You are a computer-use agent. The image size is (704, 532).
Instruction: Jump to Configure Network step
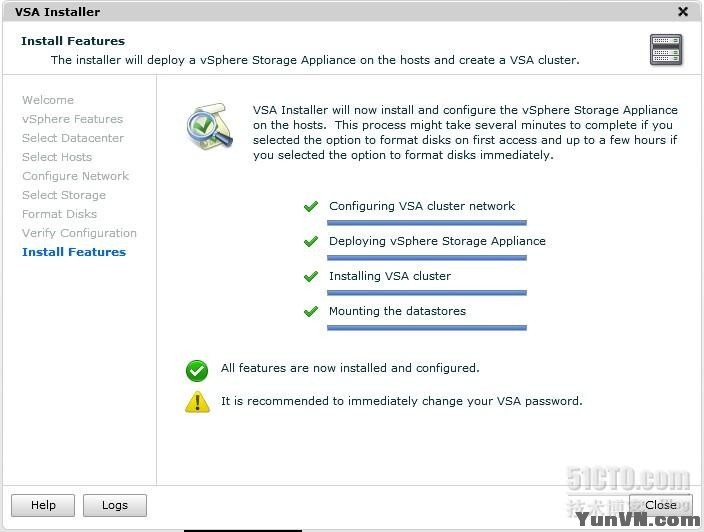[x=76, y=176]
